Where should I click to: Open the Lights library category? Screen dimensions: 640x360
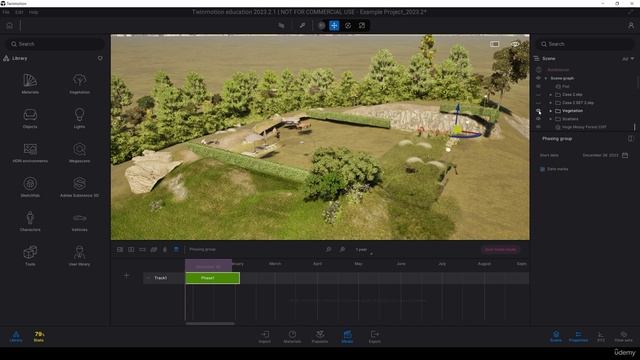[79, 118]
